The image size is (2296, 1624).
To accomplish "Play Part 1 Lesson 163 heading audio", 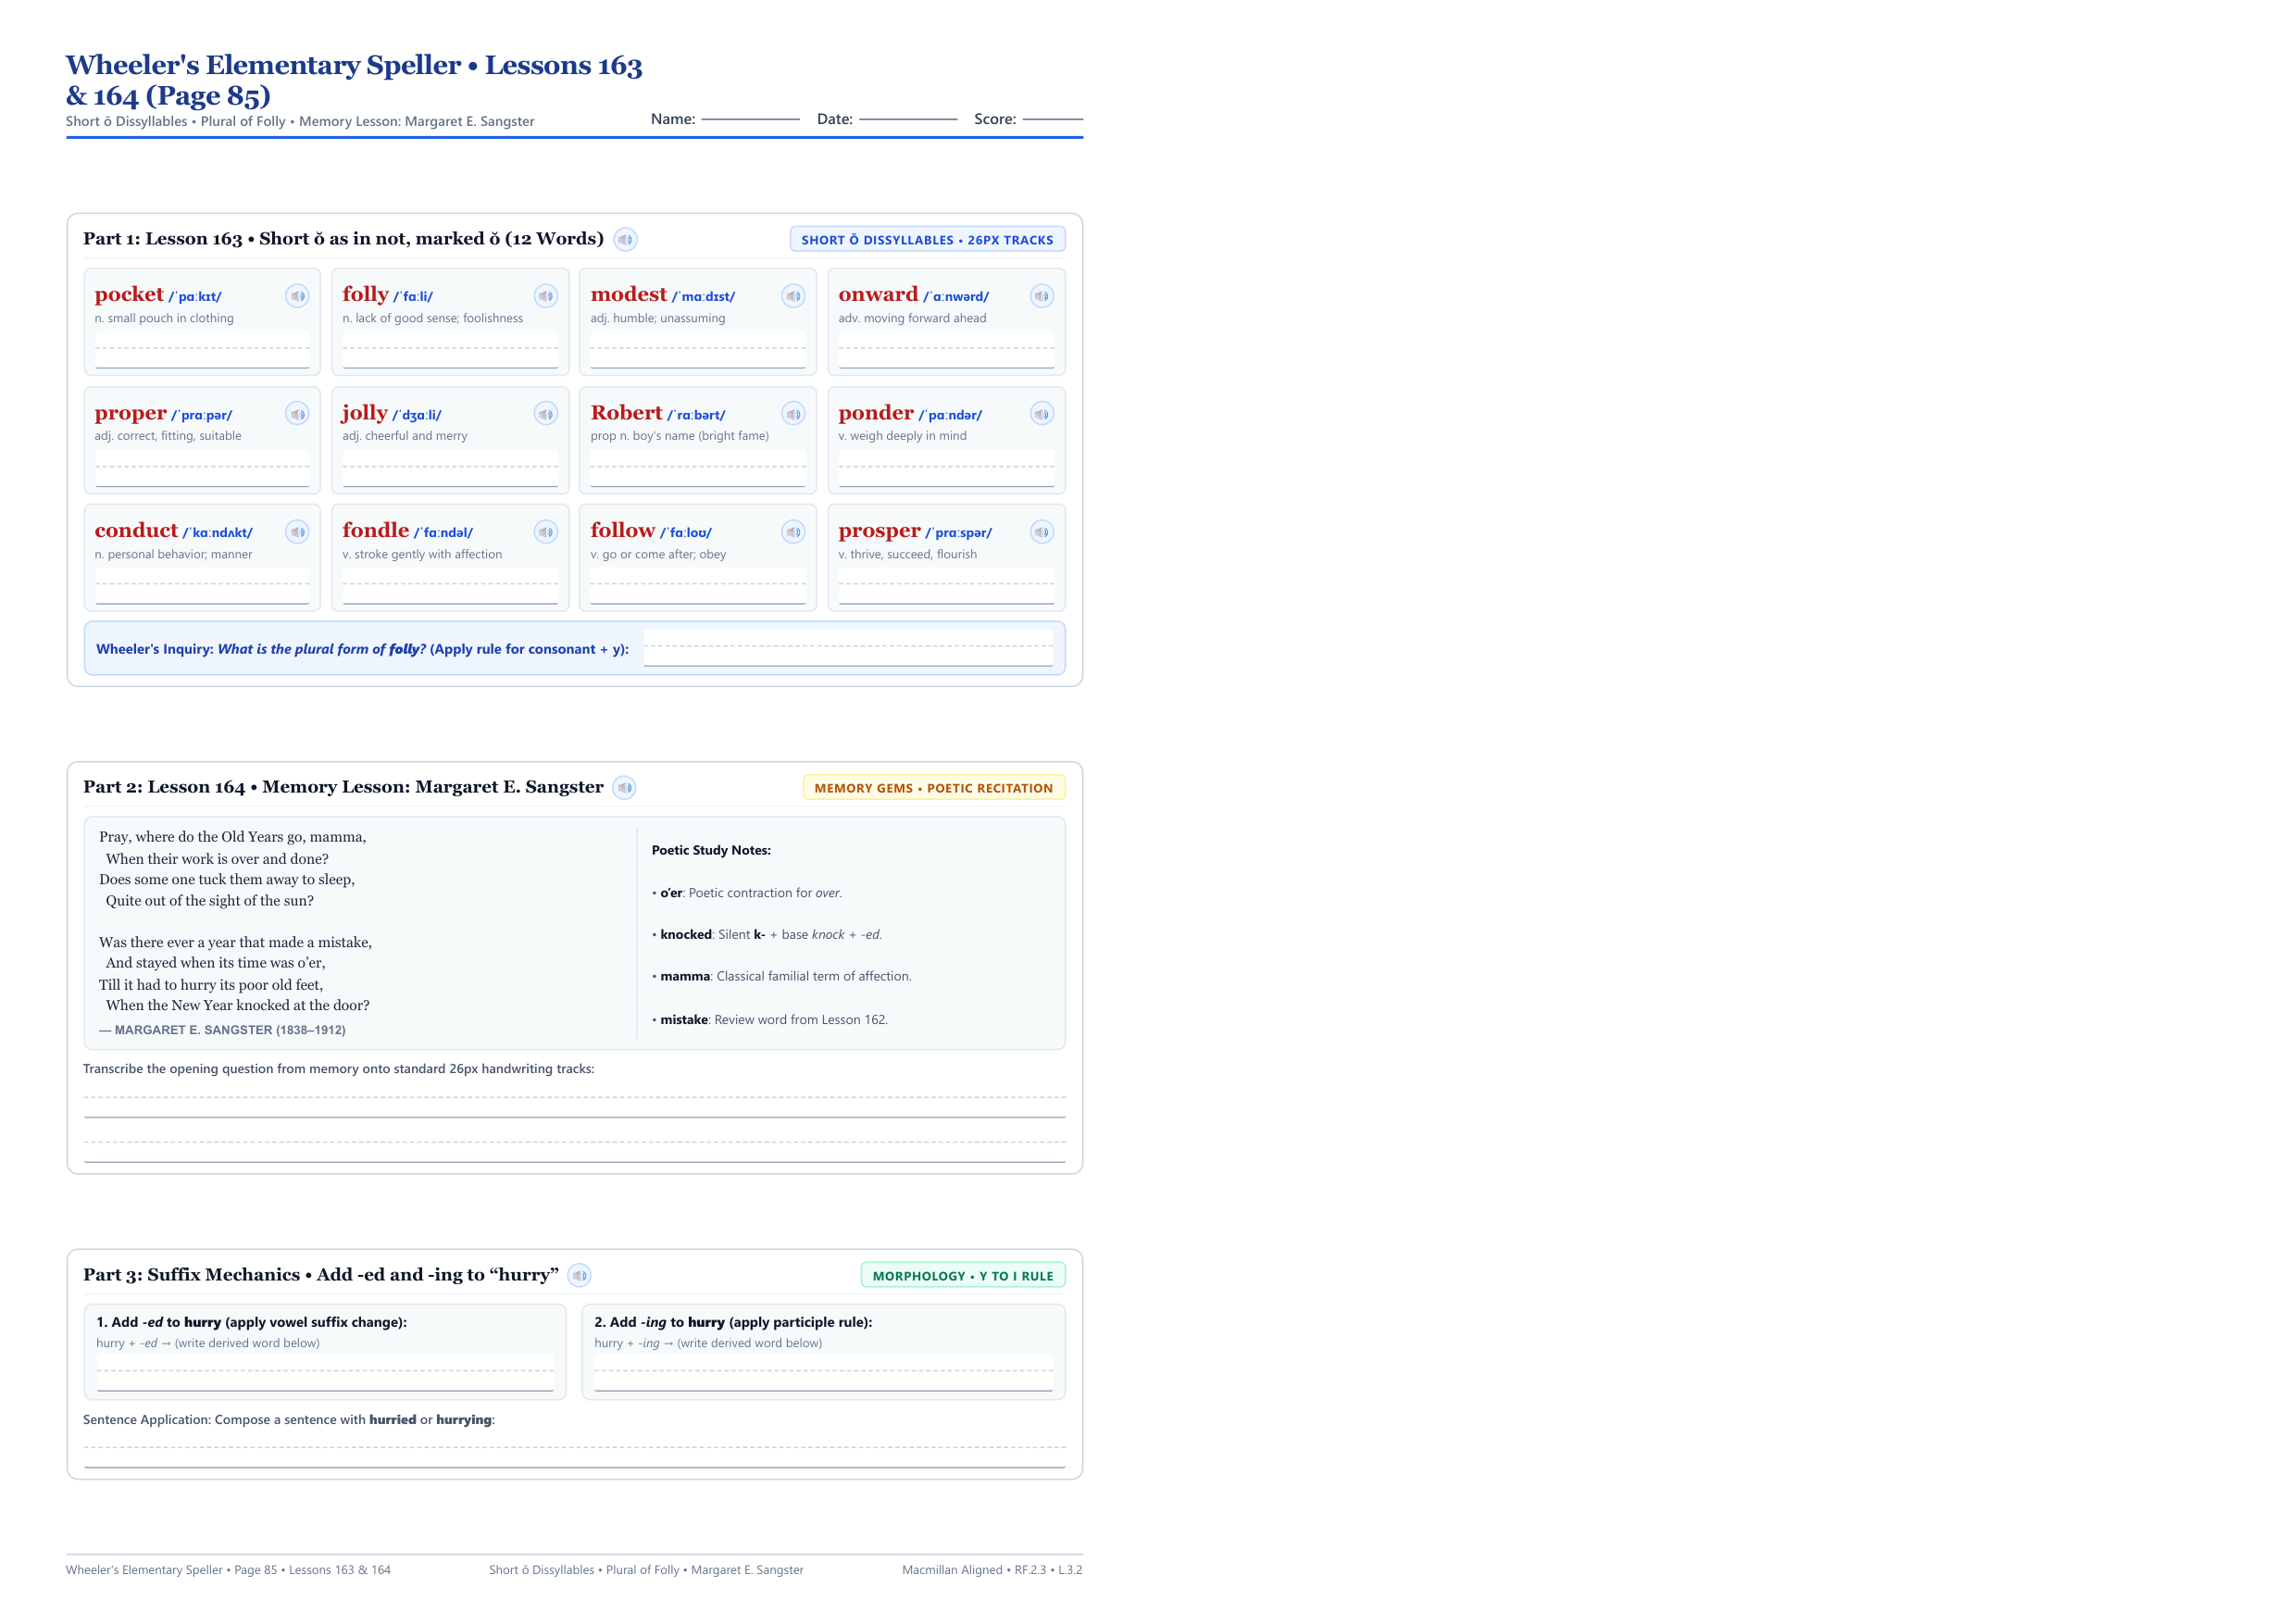I will tap(625, 239).
